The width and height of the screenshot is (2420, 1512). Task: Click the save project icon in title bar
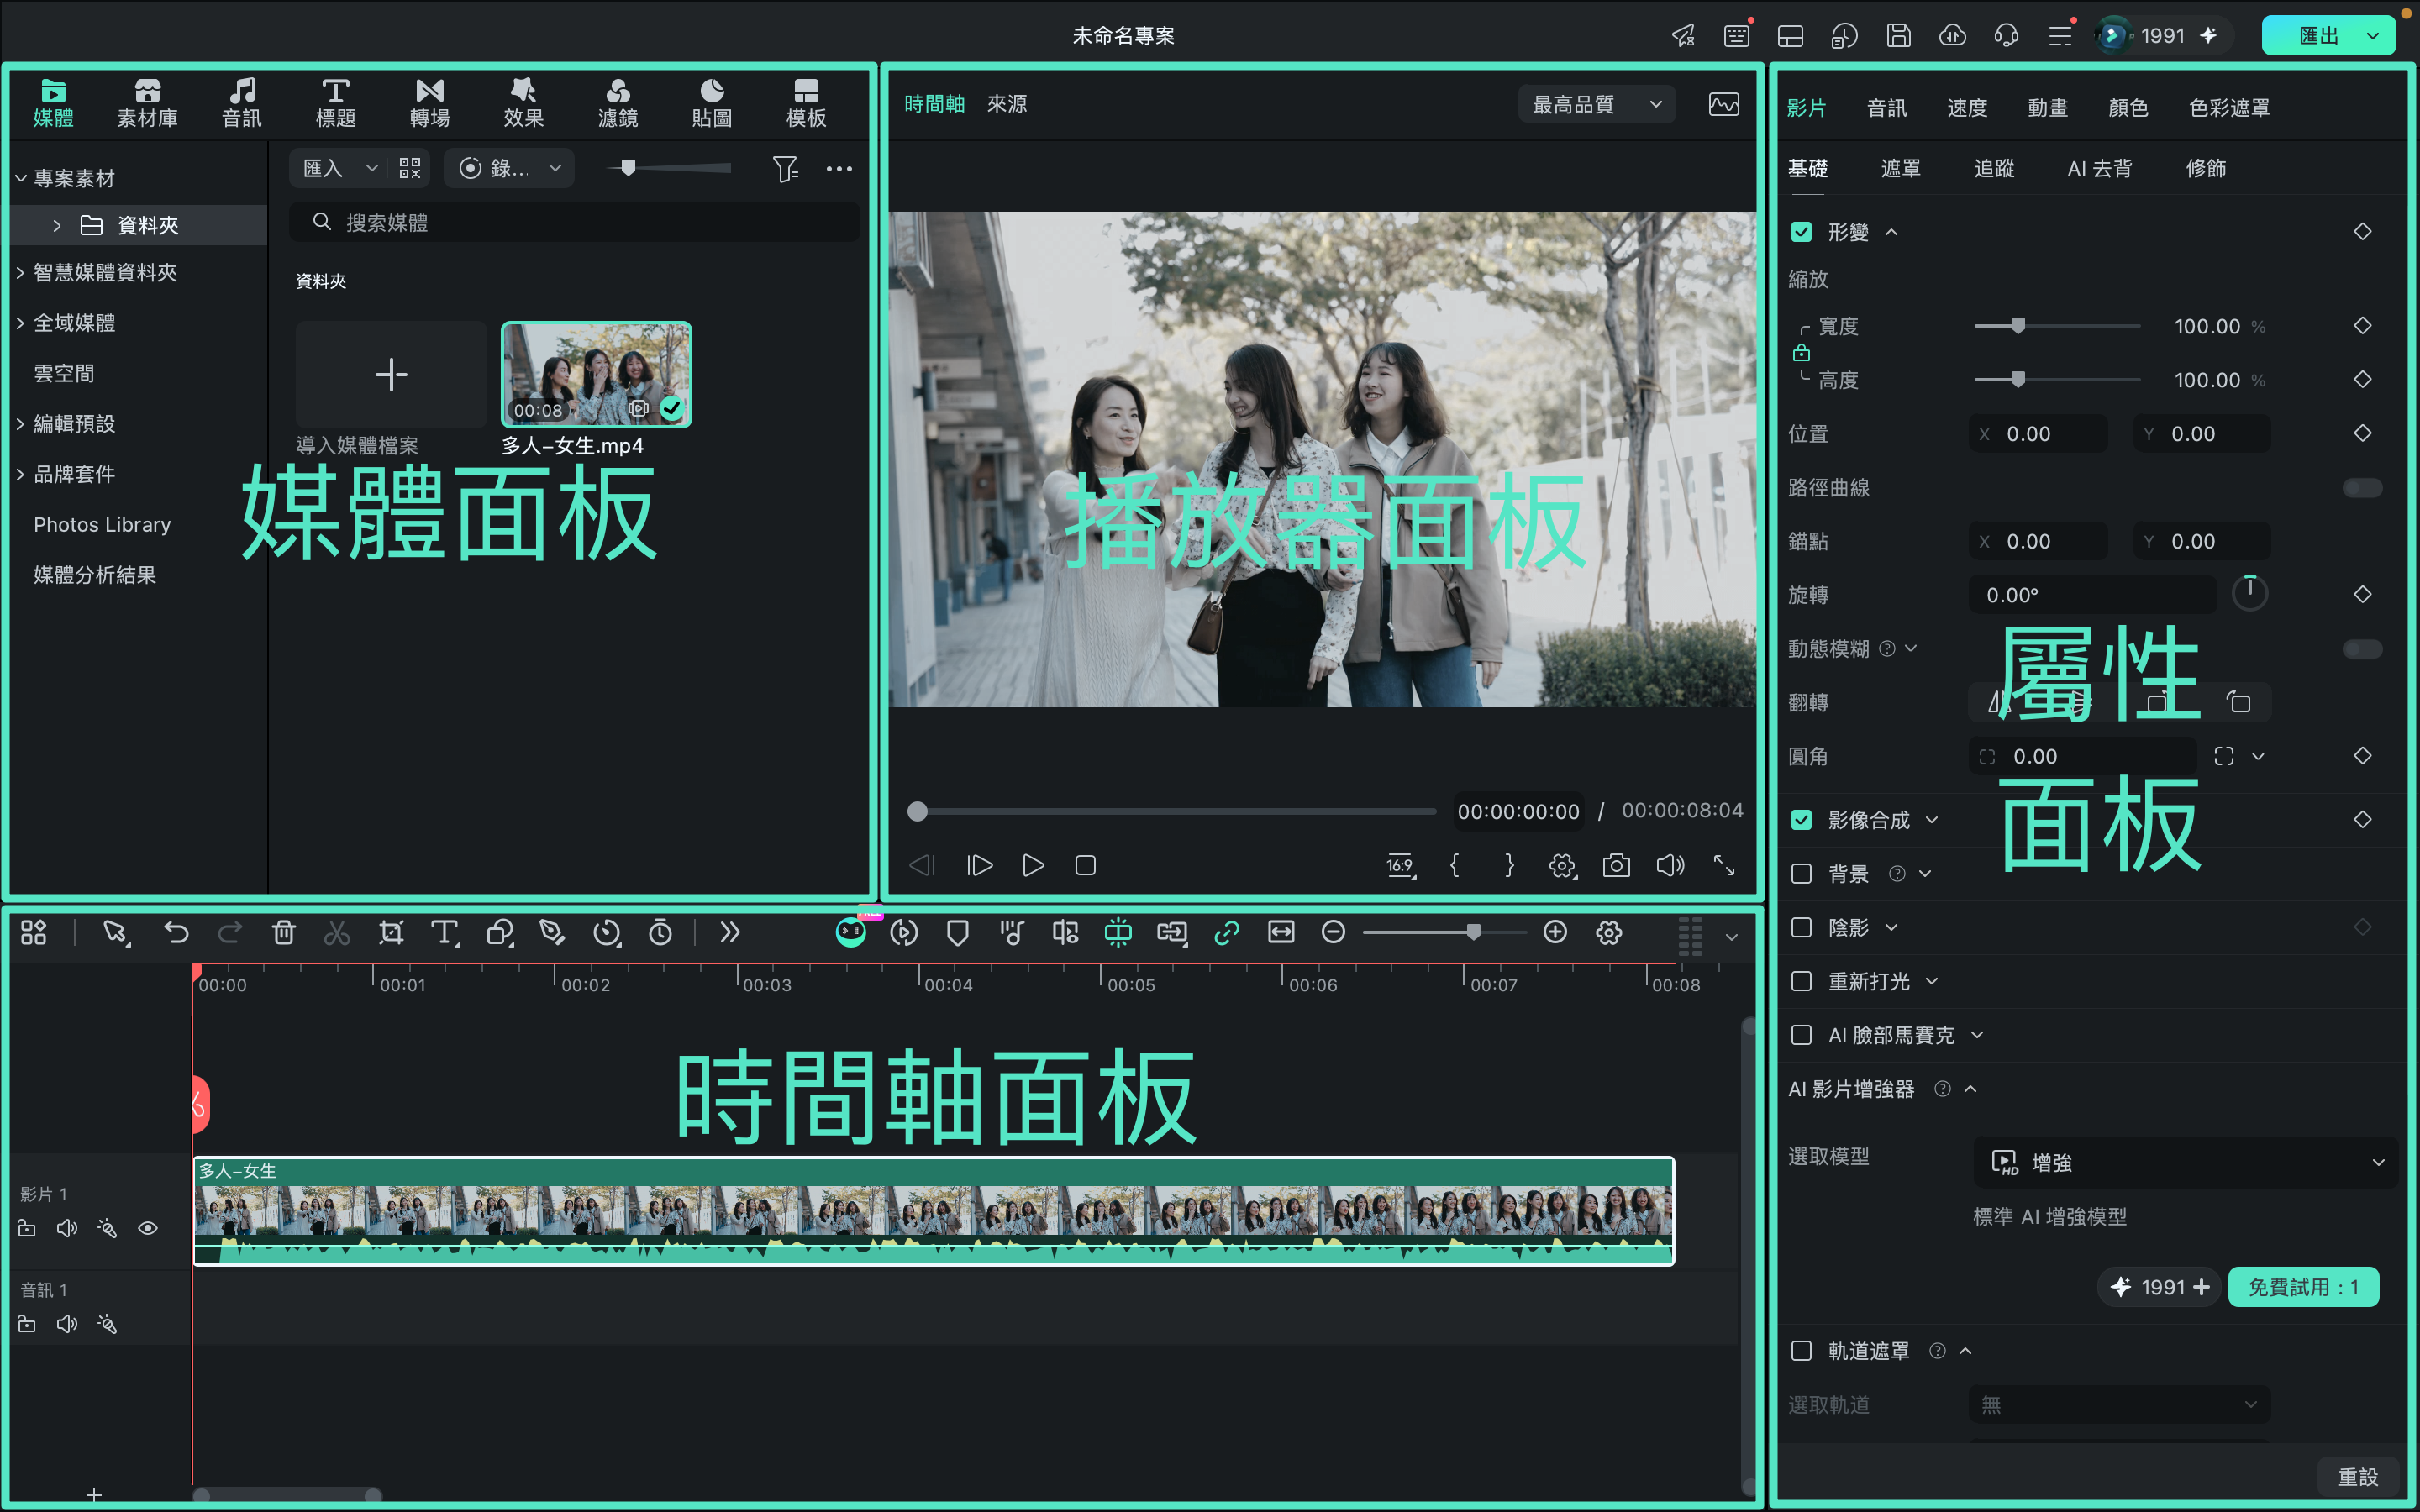pyautogui.click(x=1898, y=36)
